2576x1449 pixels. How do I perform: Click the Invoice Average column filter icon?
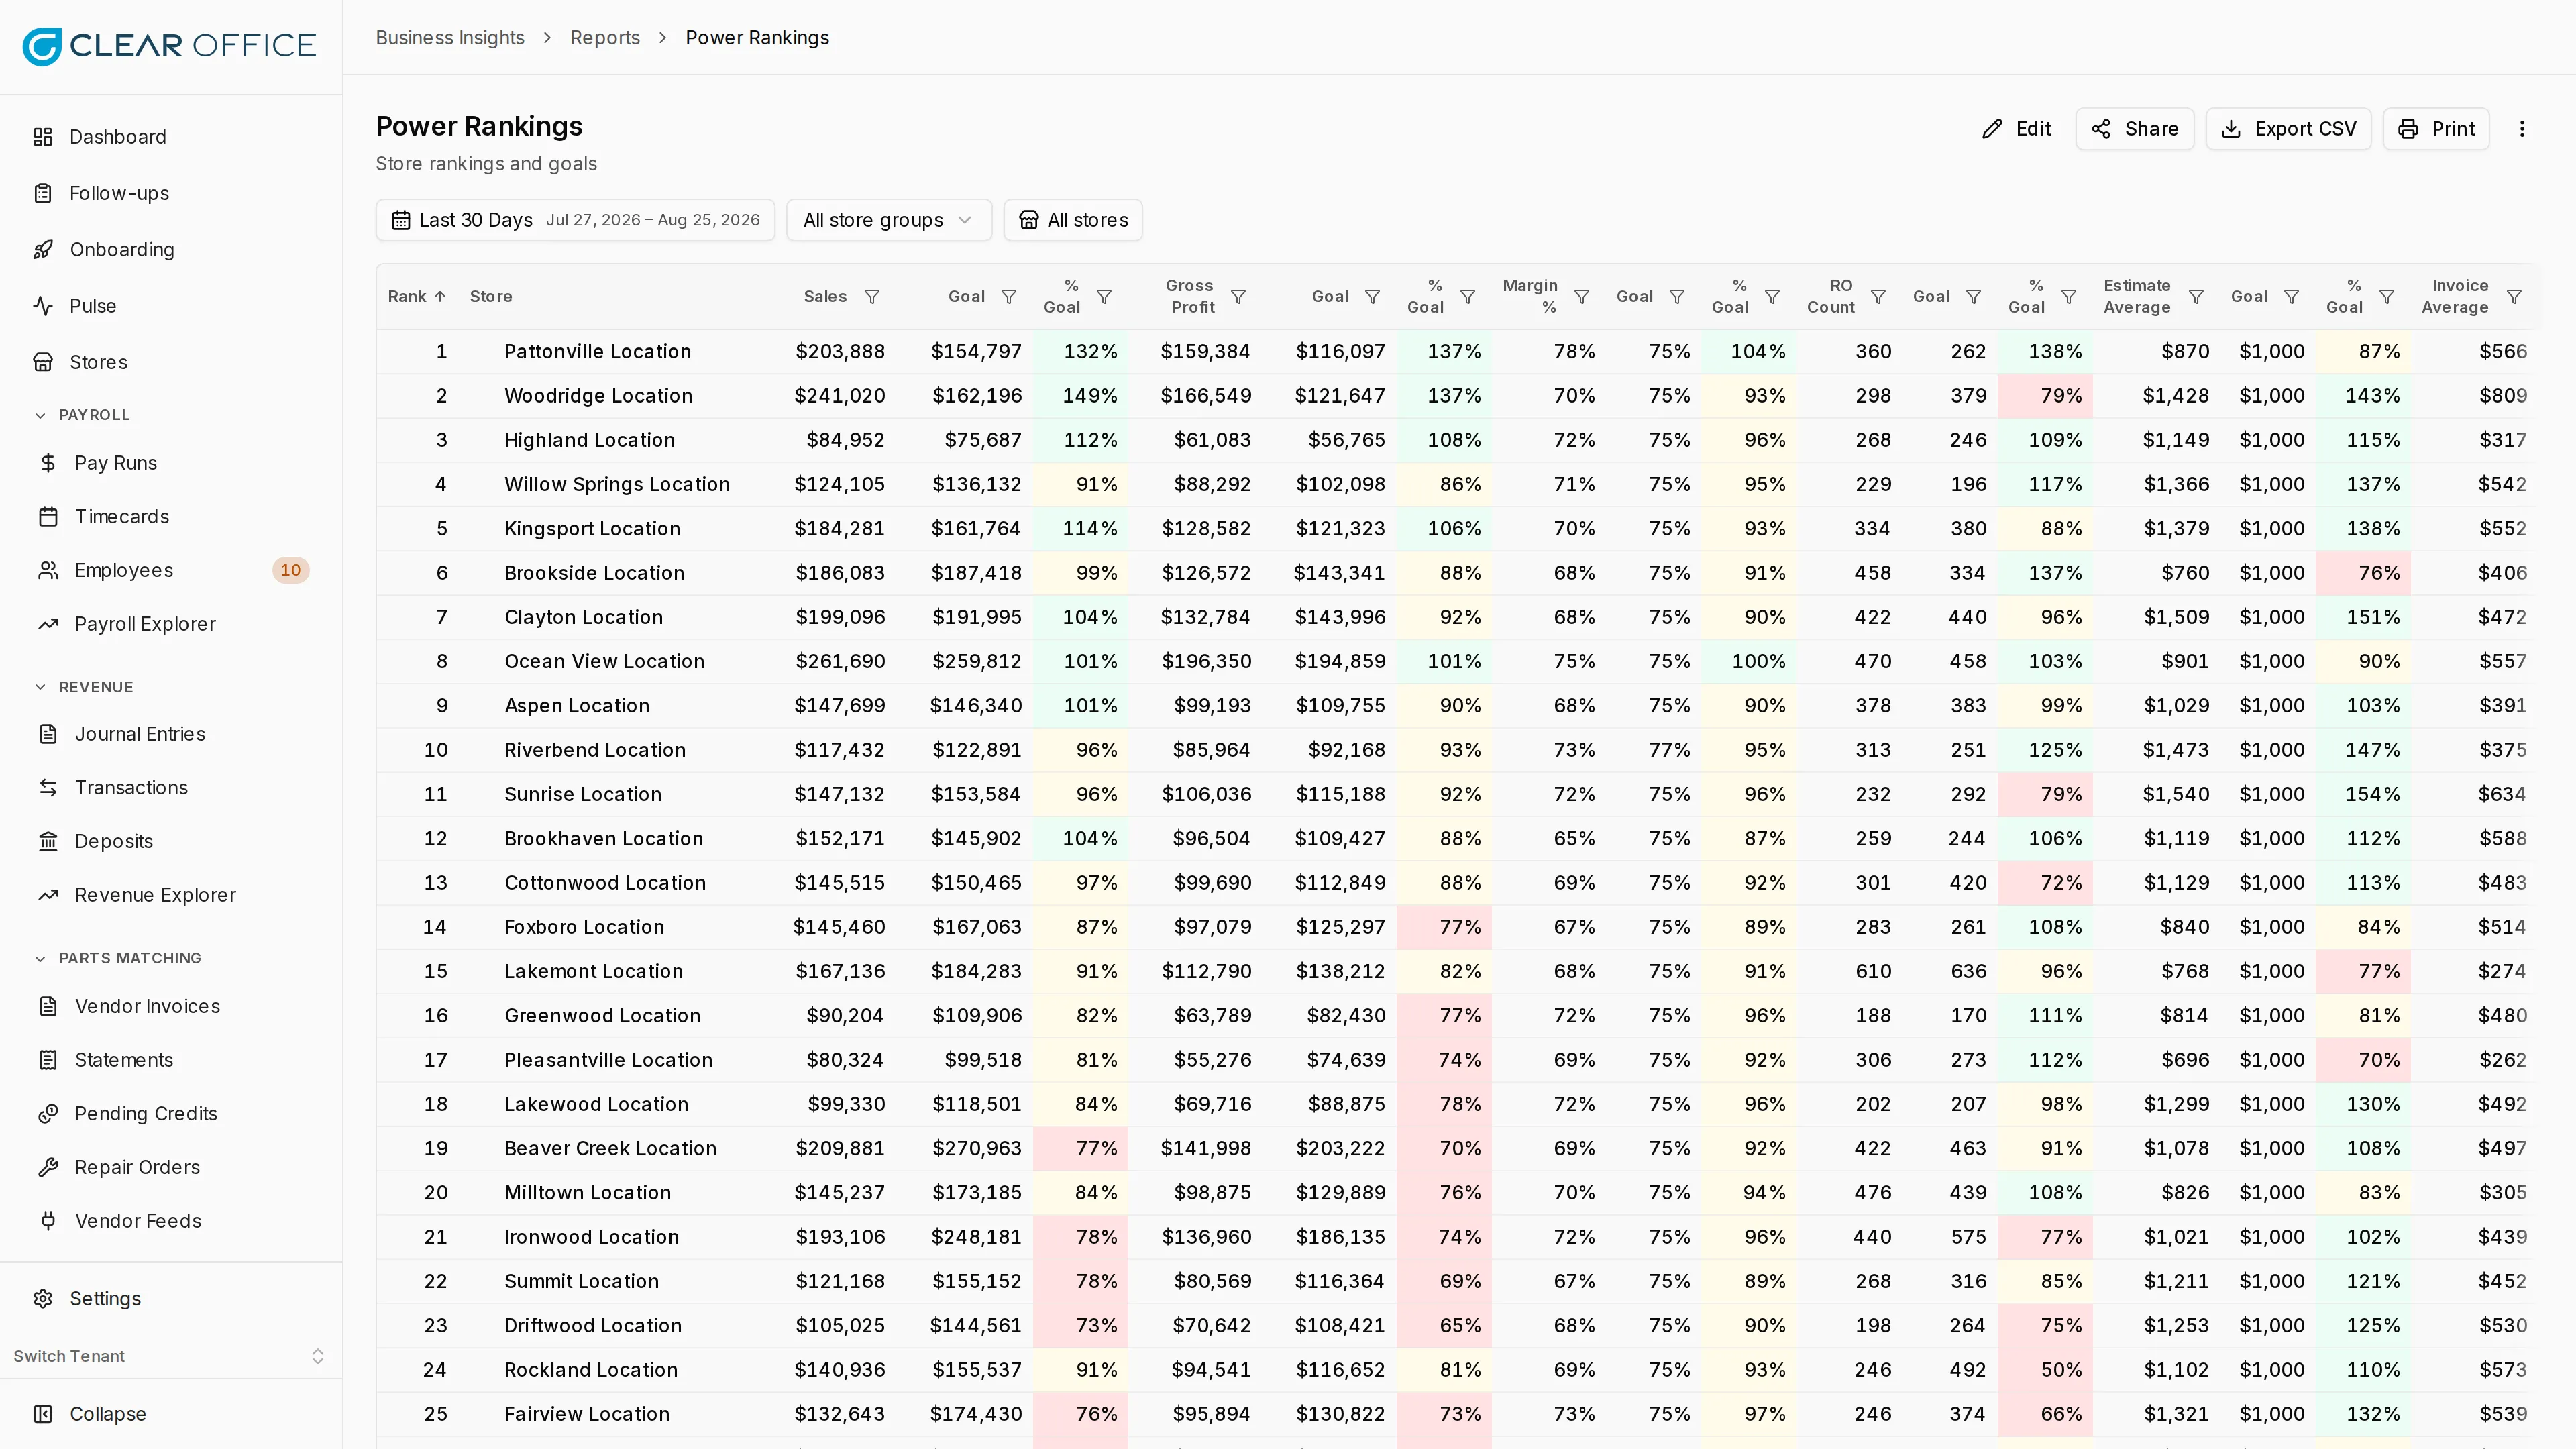tap(2514, 297)
